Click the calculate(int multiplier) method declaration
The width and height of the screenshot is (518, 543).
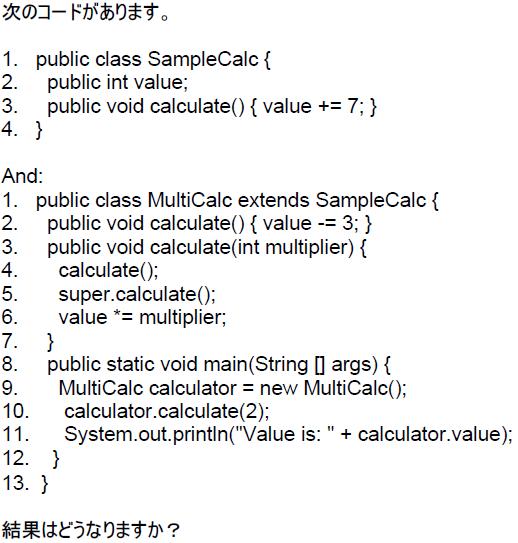click(184, 248)
